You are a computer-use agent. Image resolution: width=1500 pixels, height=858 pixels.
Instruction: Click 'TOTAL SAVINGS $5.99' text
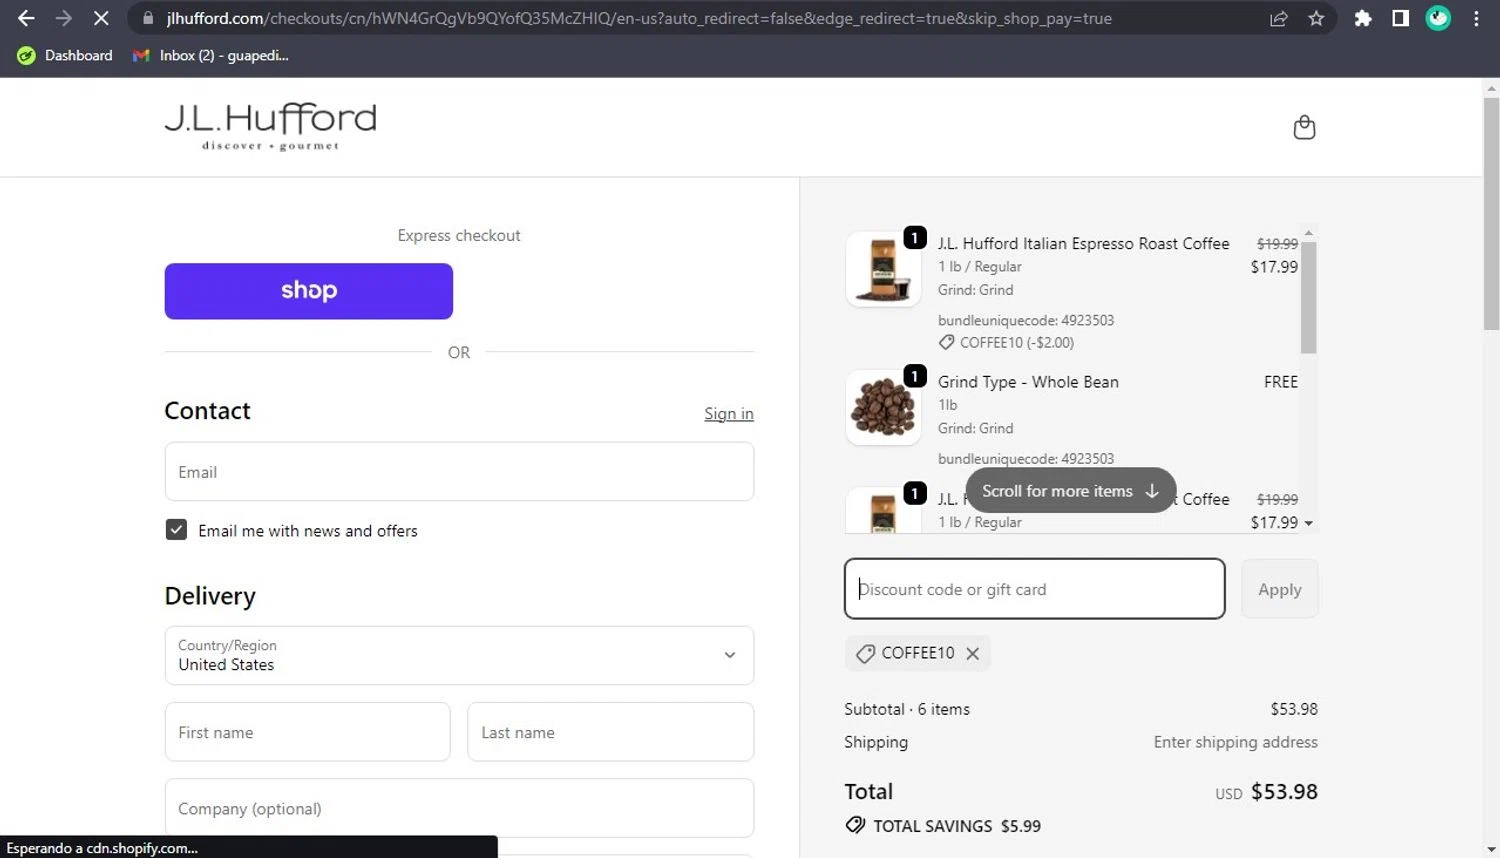click(957, 826)
